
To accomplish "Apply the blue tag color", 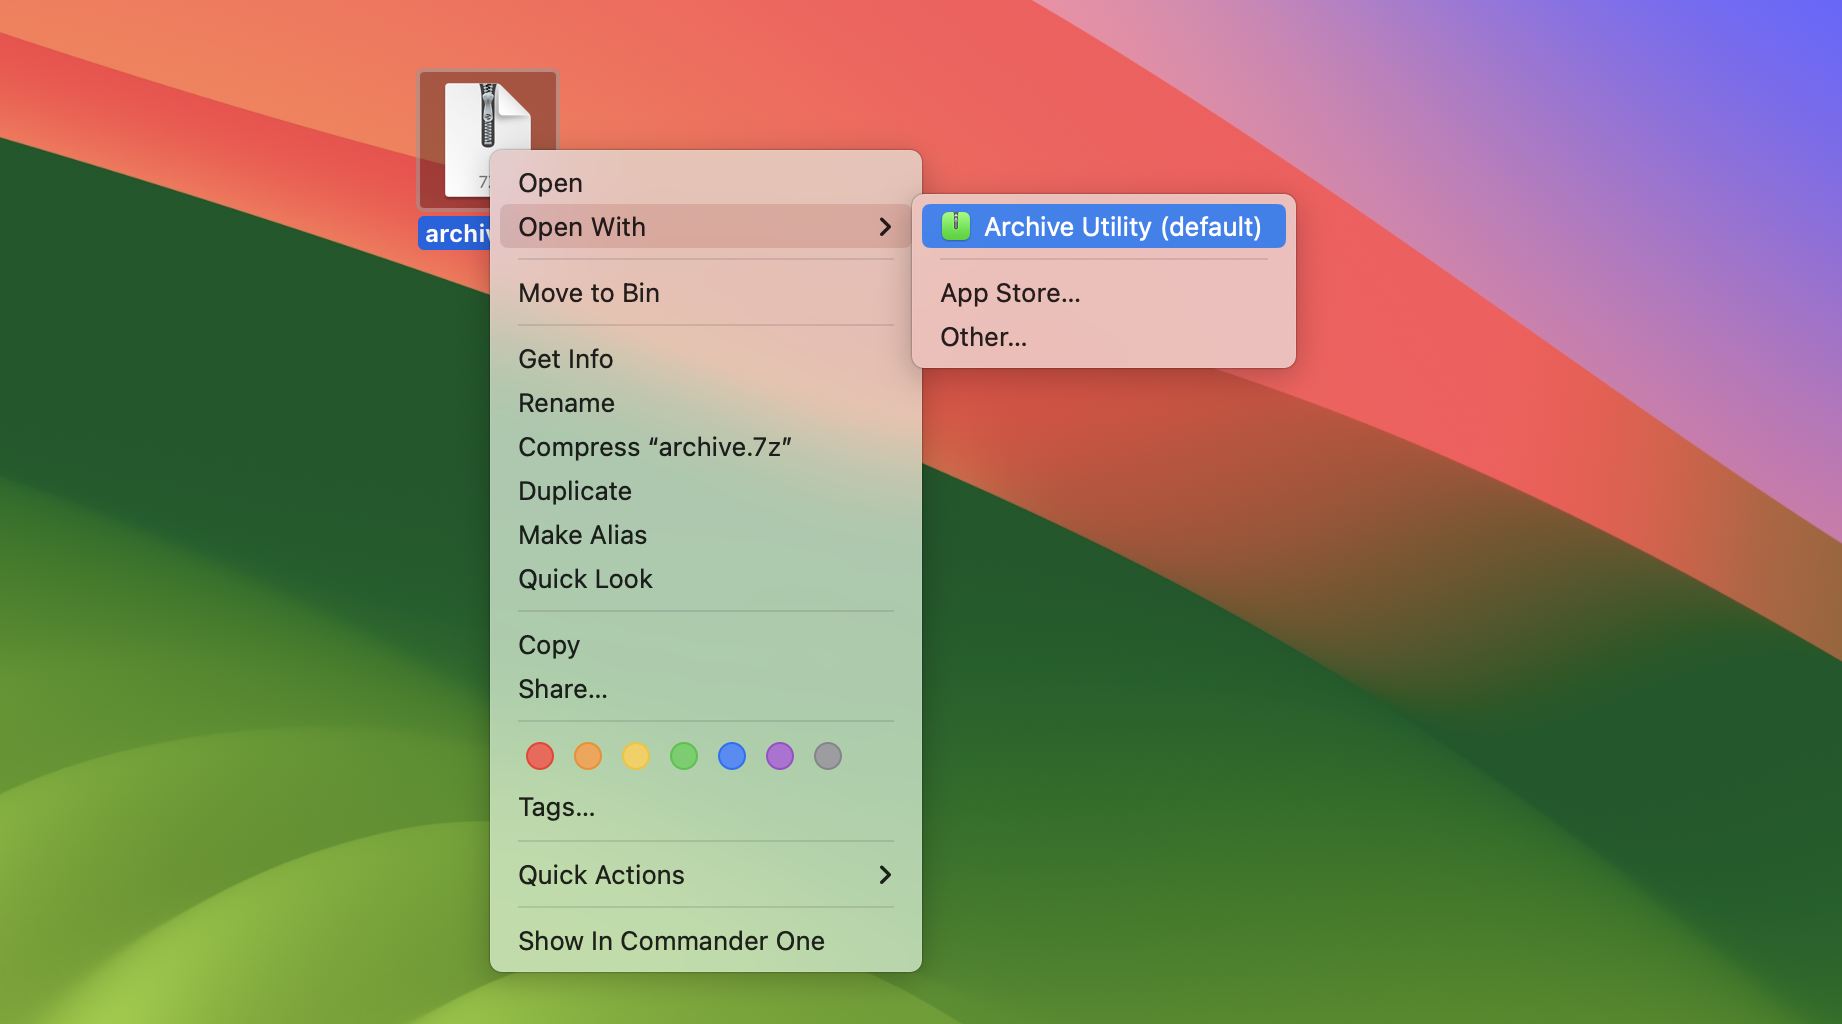I will pyautogui.click(x=732, y=756).
